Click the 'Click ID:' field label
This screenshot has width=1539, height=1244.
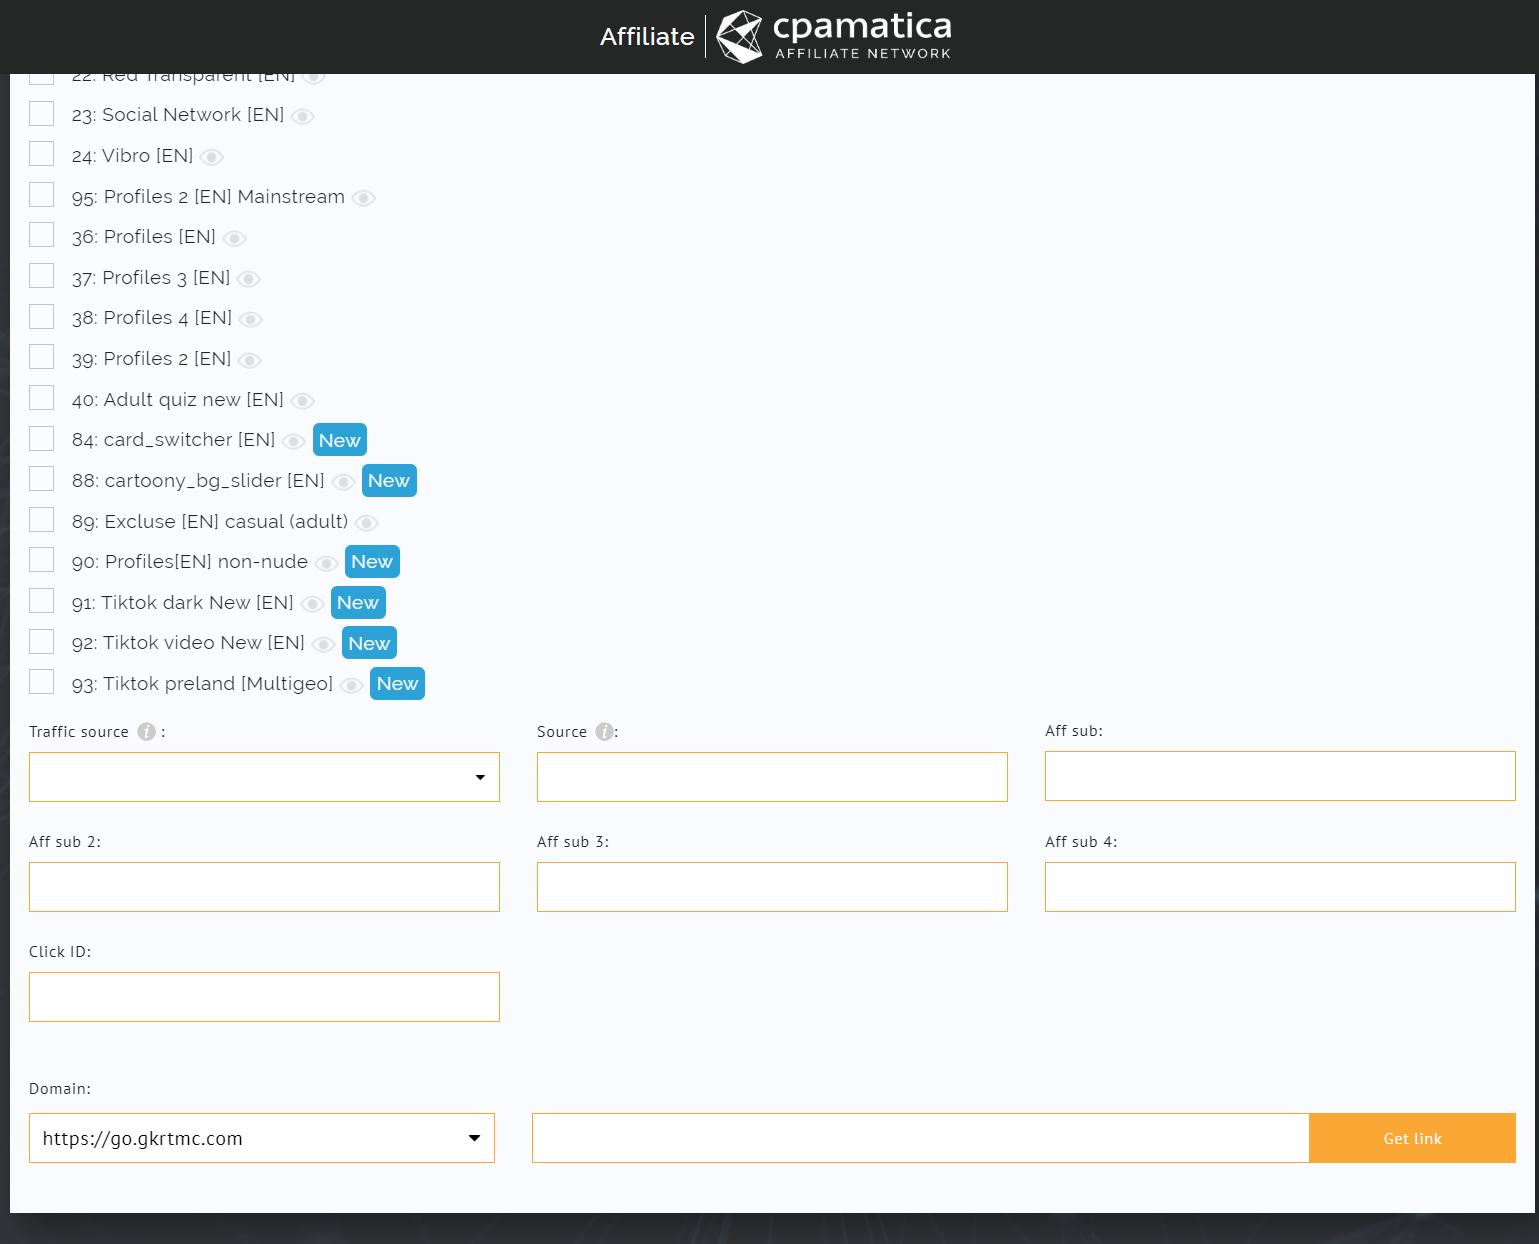coord(60,952)
